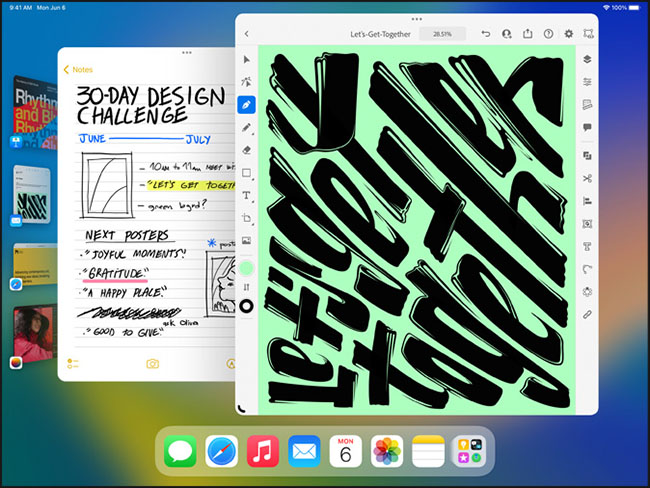Open the App Library folder in dock

click(x=469, y=451)
